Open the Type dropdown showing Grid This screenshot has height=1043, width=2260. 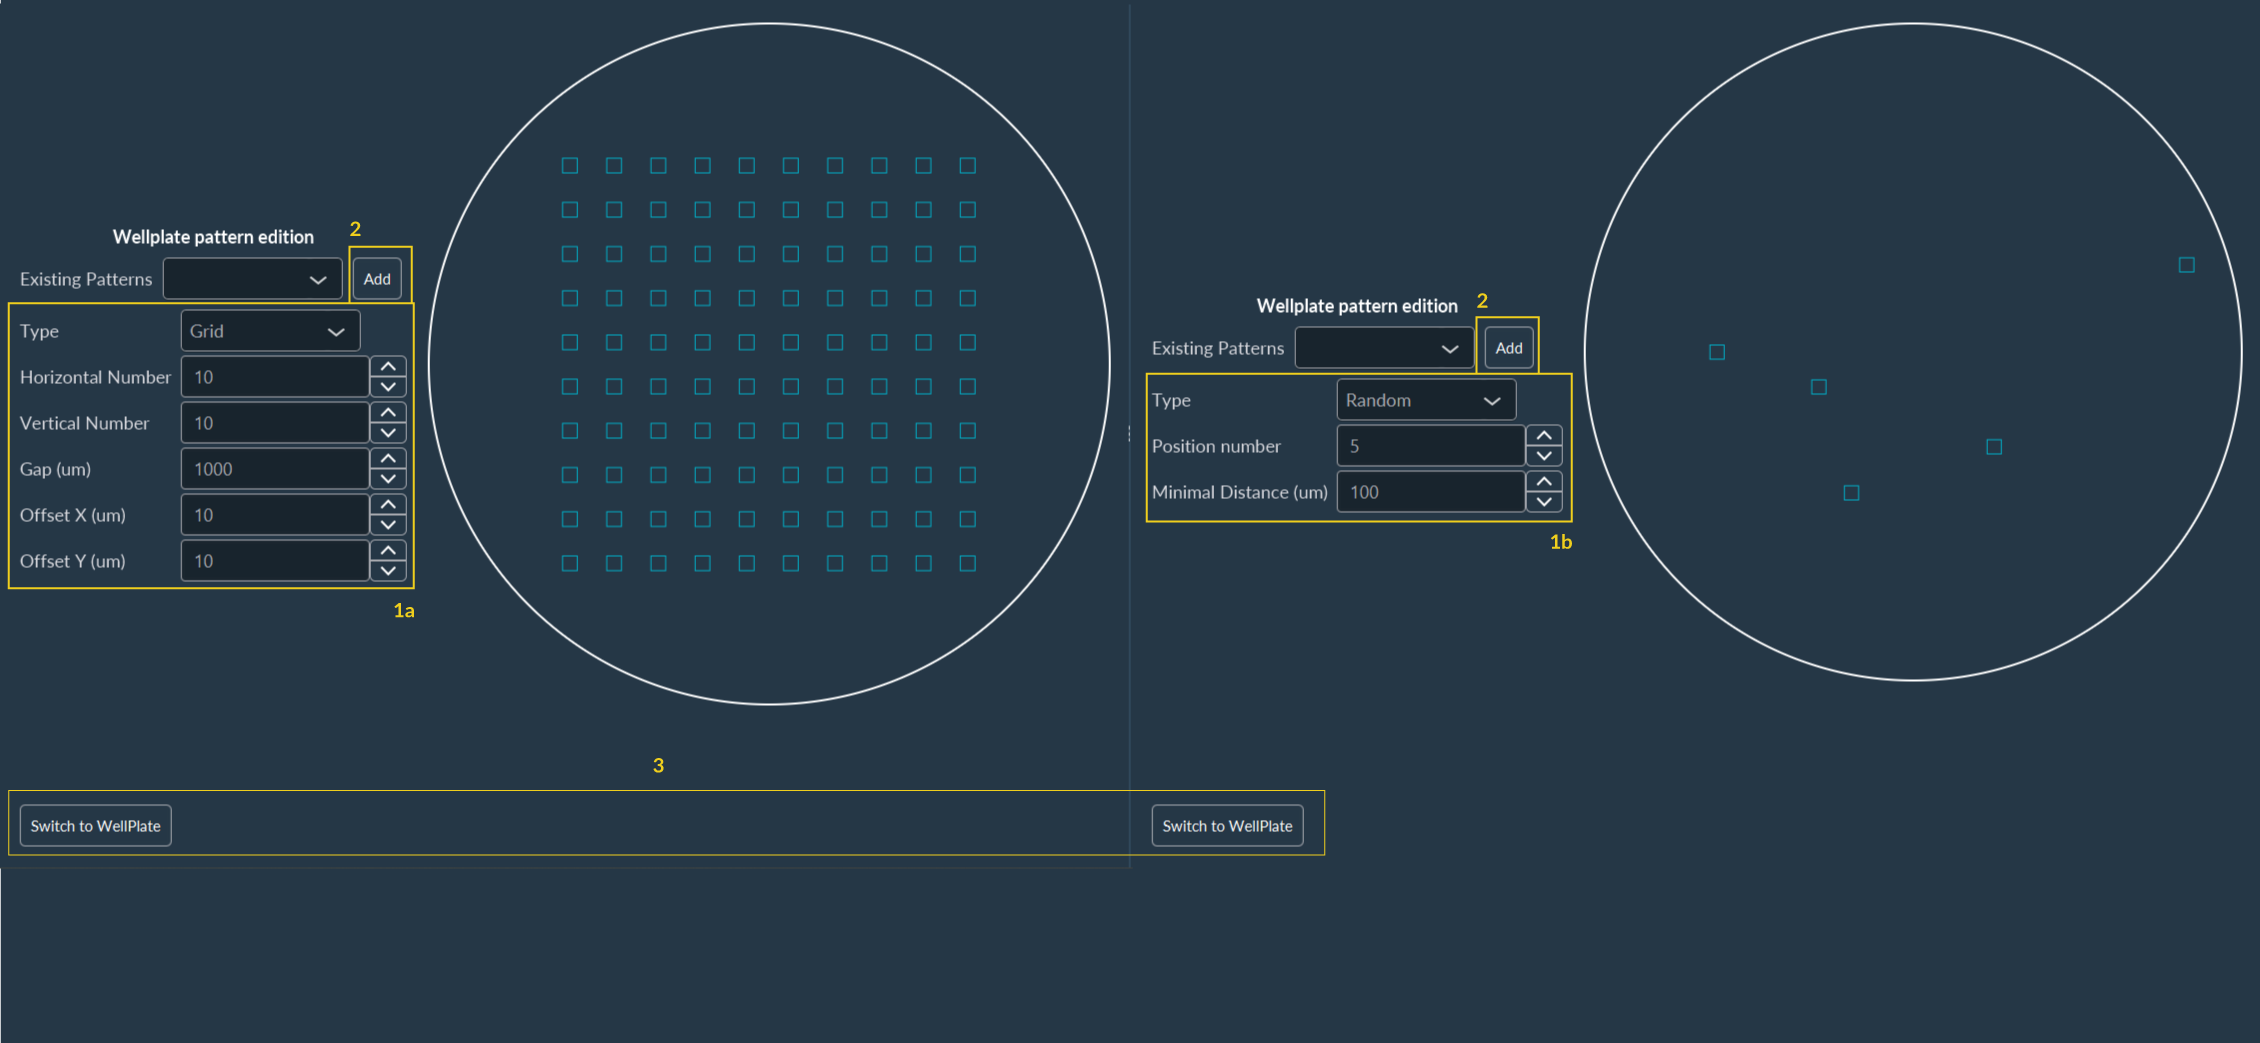click(x=269, y=330)
